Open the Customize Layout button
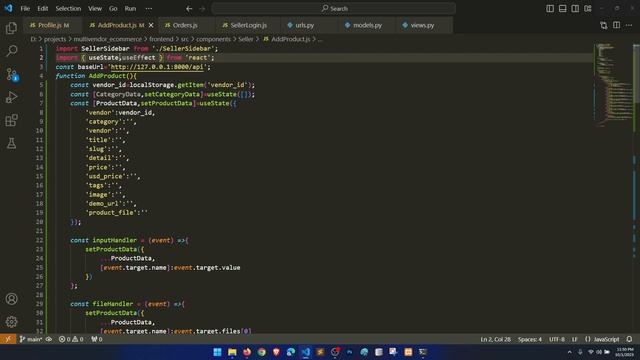 pyautogui.click(x=588, y=8)
